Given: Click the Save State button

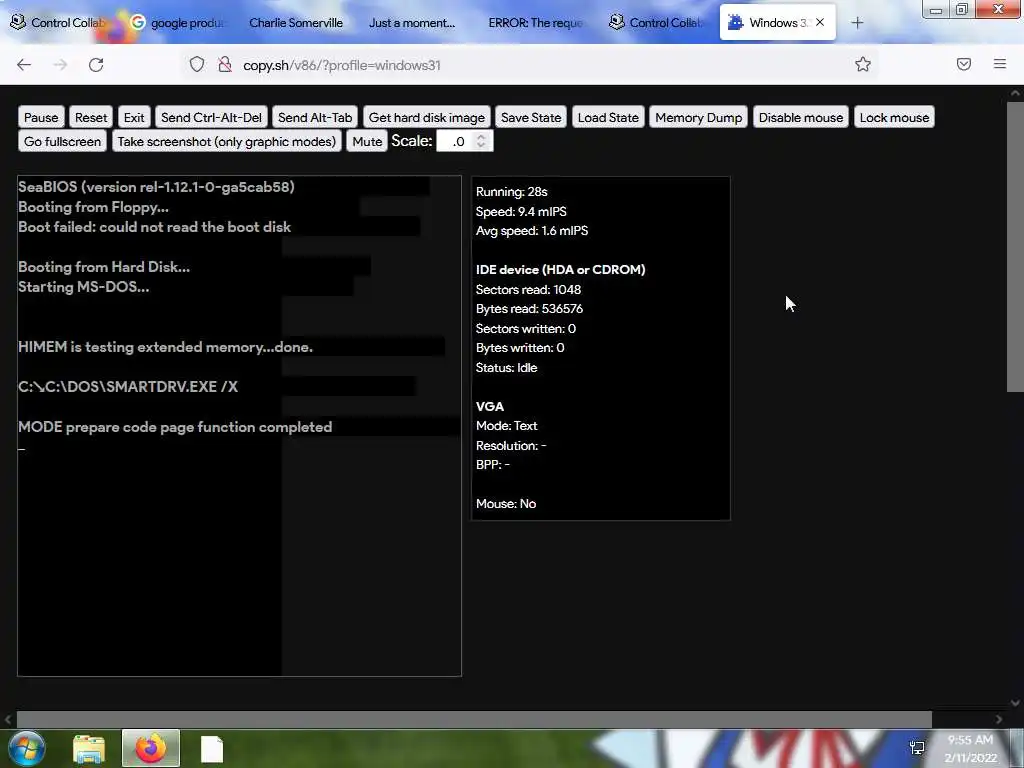Looking at the screenshot, I should pos(531,118).
